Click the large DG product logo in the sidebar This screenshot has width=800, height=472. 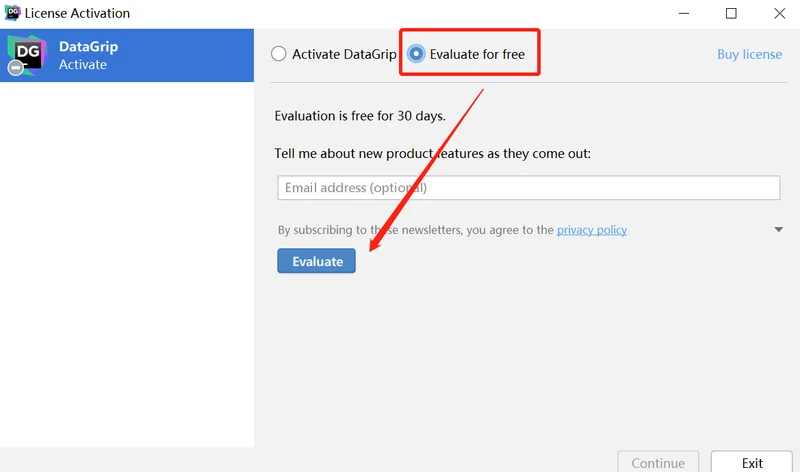[27, 55]
